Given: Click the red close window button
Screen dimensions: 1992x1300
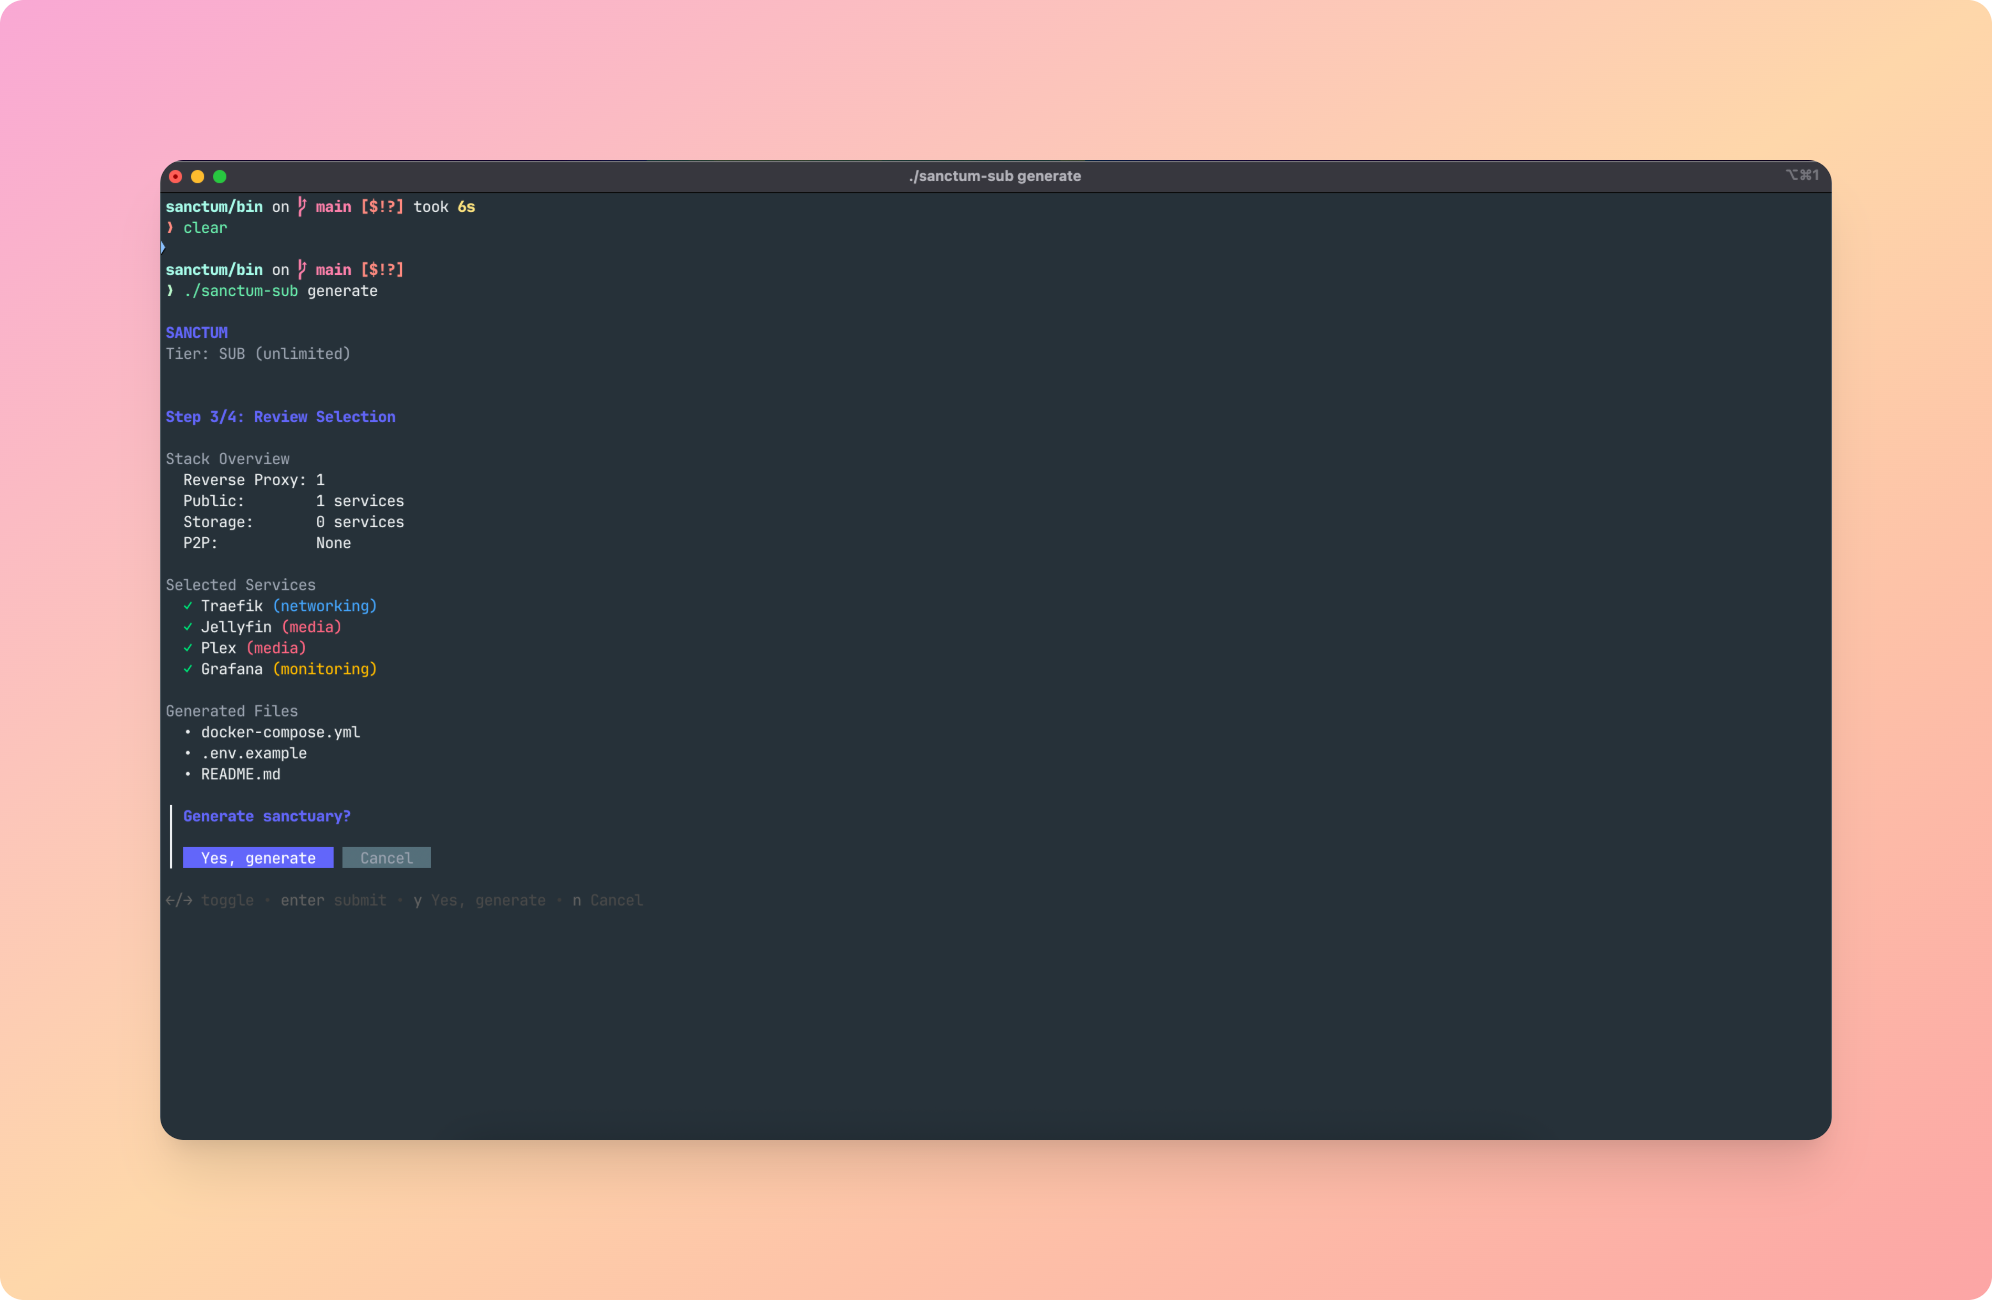Looking at the screenshot, I should pyautogui.click(x=175, y=176).
